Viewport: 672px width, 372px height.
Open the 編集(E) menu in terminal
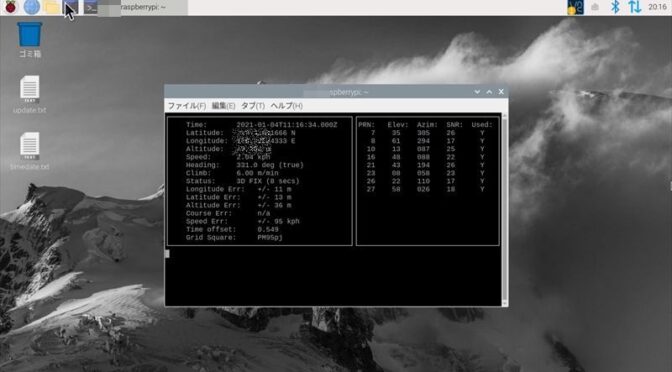point(223,105)
